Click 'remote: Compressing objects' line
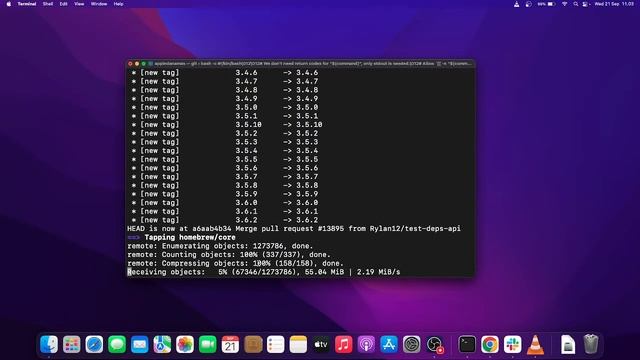This screenshot has width=640, height=360. (236, 263)
